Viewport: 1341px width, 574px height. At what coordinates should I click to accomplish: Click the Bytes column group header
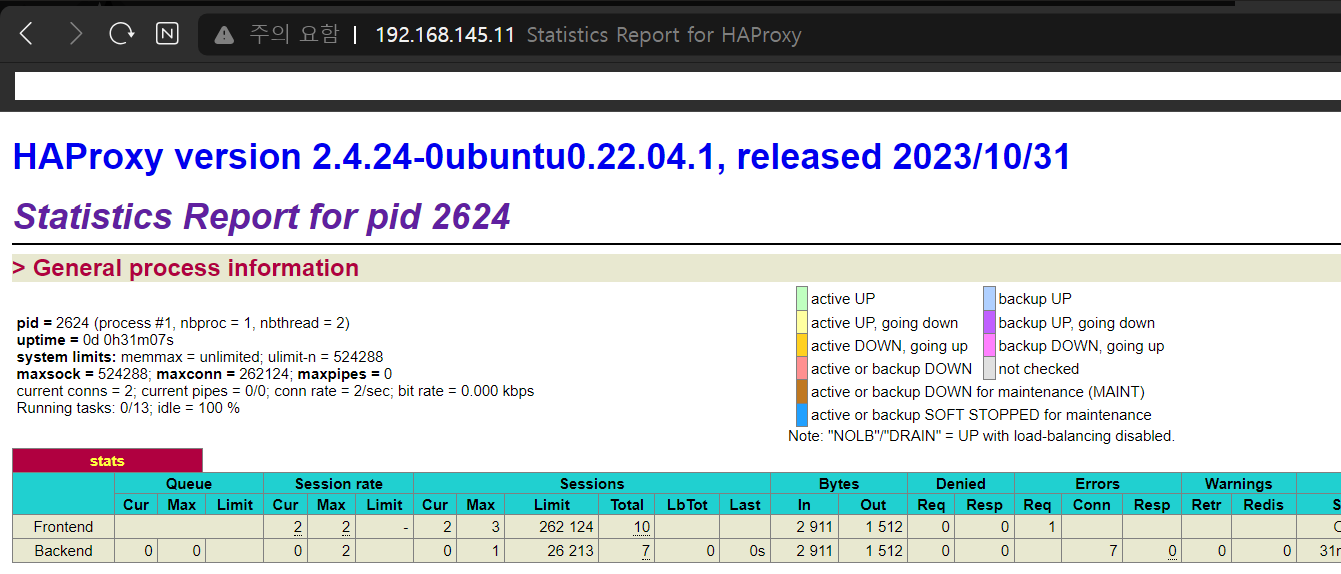point(839,483)
